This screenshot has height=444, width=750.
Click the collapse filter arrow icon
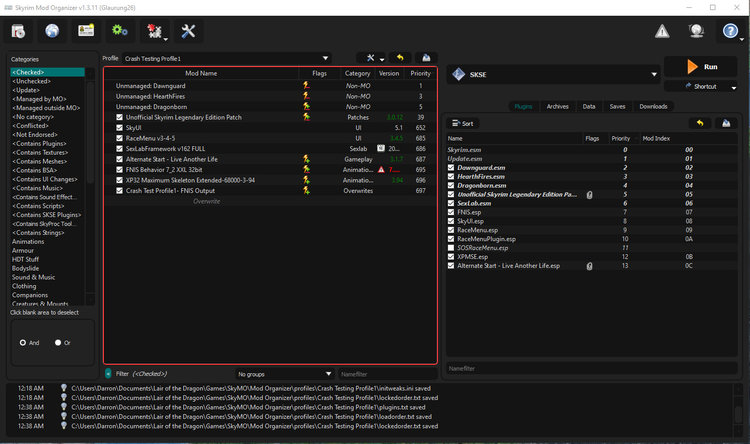click(108, 374)
